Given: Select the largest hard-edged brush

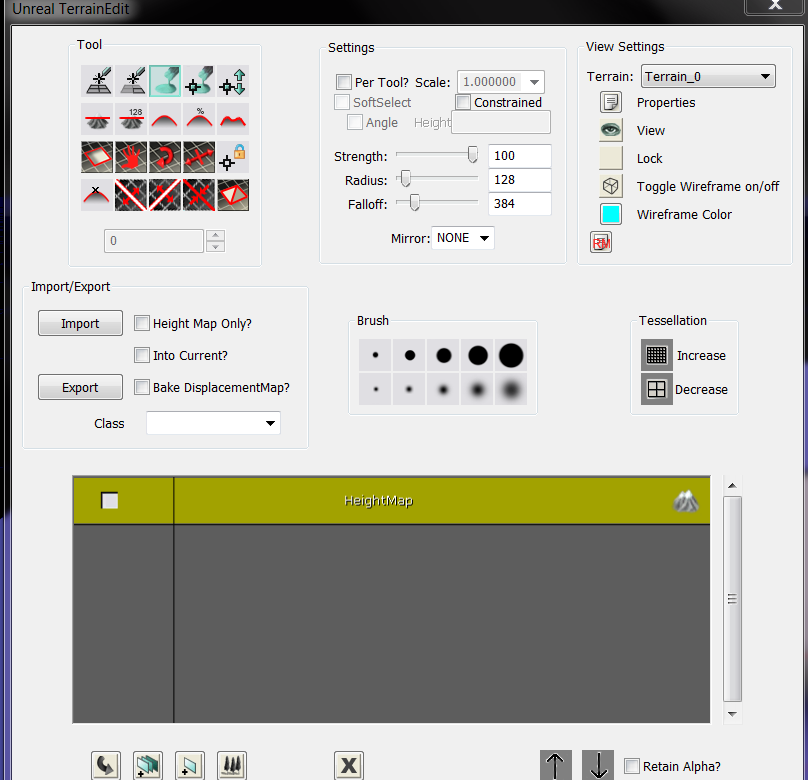Looking at the screenshot, I should (x=511, y=355).
